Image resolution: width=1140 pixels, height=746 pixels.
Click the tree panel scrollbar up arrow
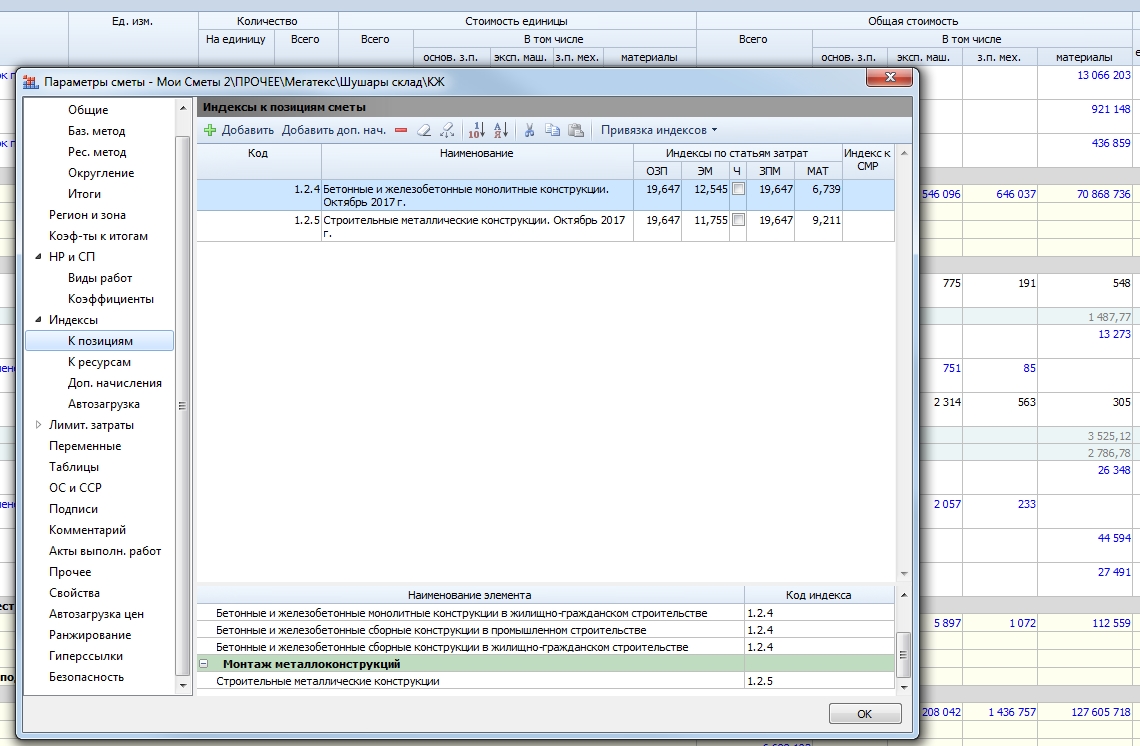point(182,108)
